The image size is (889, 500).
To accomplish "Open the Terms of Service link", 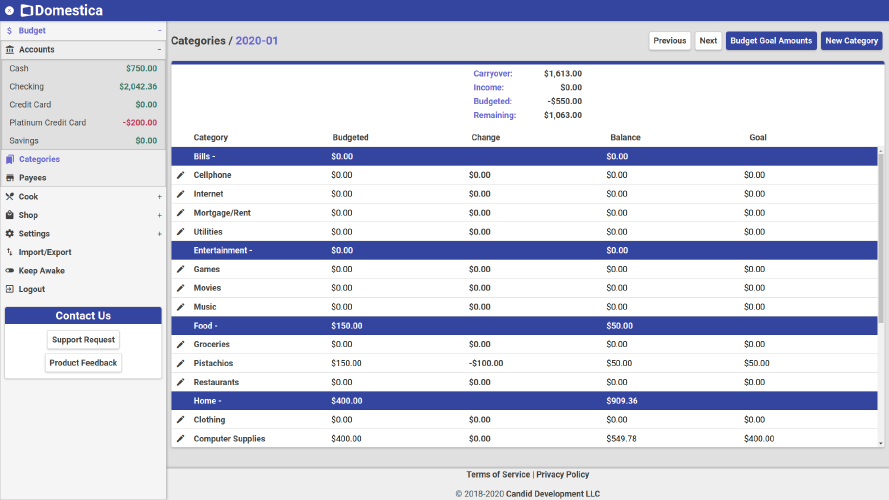I will pos(498,474).
